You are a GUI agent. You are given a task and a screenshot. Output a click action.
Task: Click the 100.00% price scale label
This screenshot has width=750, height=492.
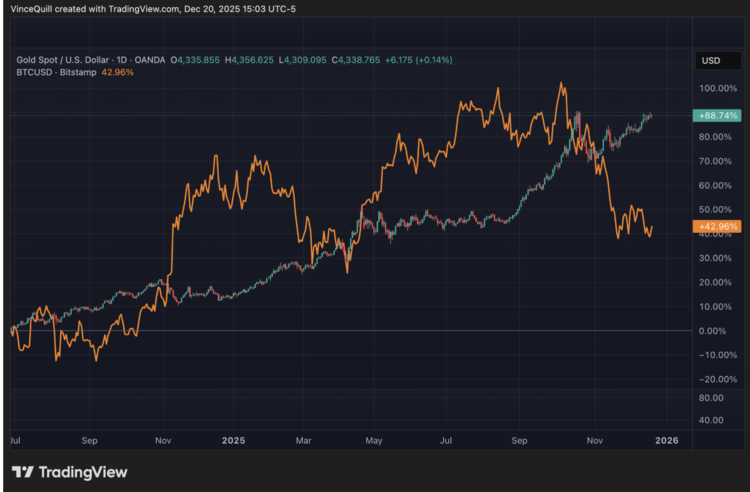(x=718, y=88)
